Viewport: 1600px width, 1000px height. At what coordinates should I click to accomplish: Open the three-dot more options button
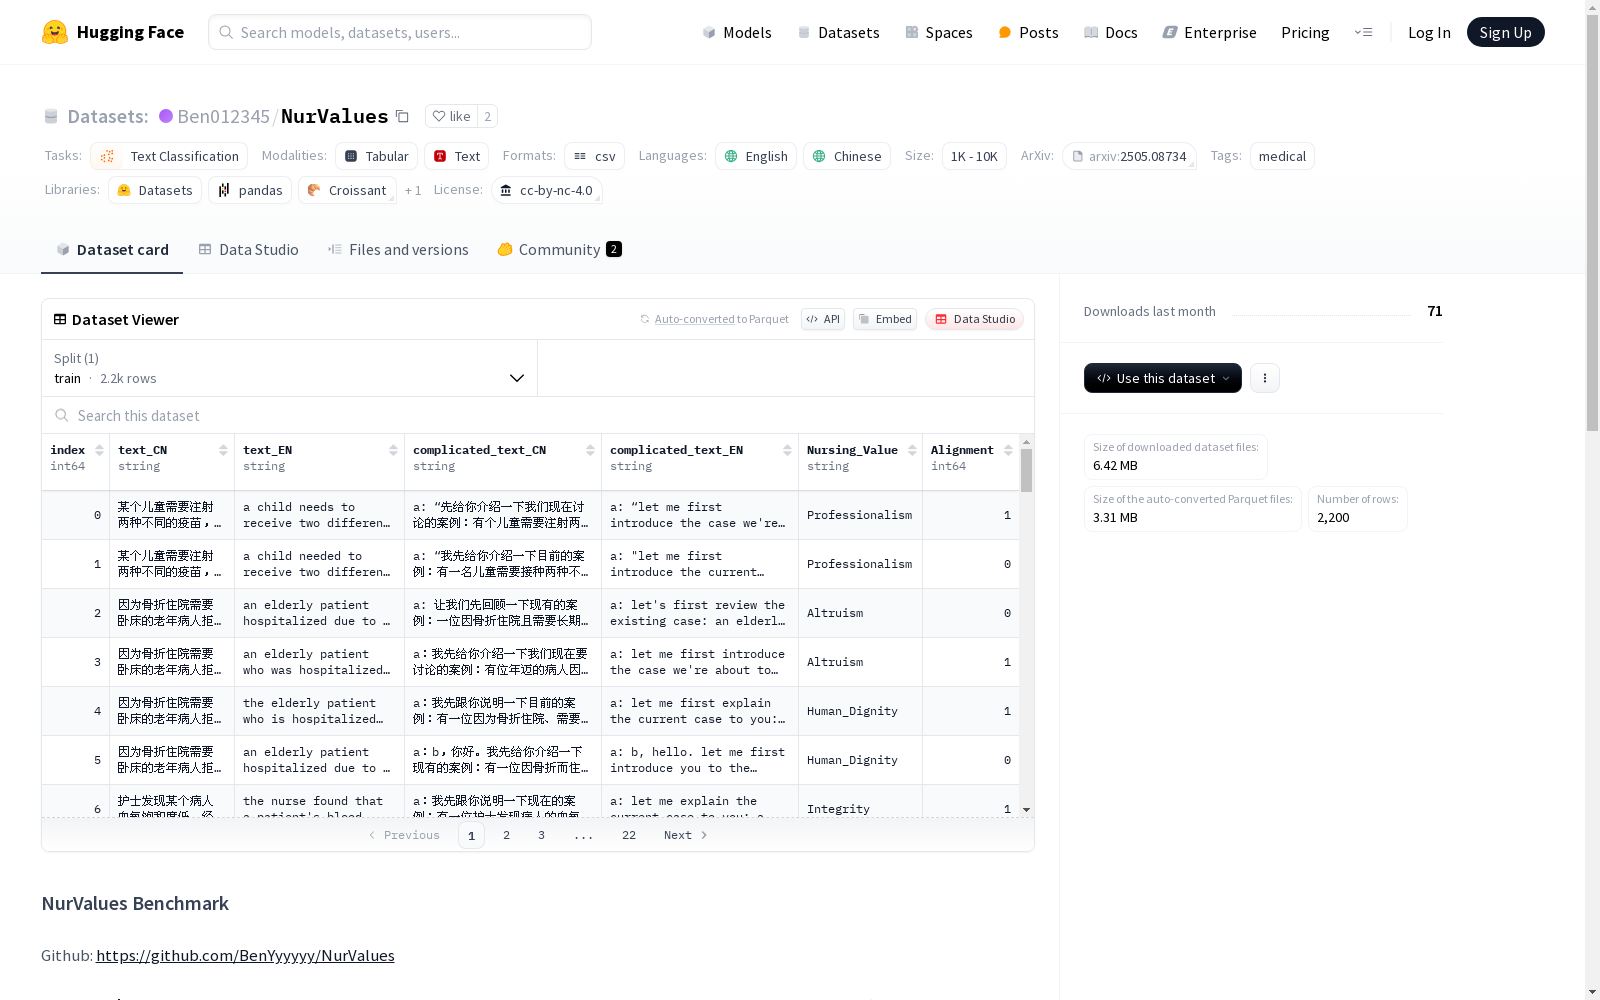(1265, 378)
